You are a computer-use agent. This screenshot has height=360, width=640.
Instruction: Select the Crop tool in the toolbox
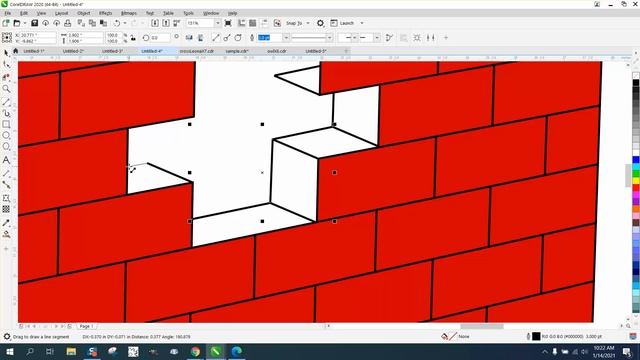pyautogui.click(x=6, y=77)
